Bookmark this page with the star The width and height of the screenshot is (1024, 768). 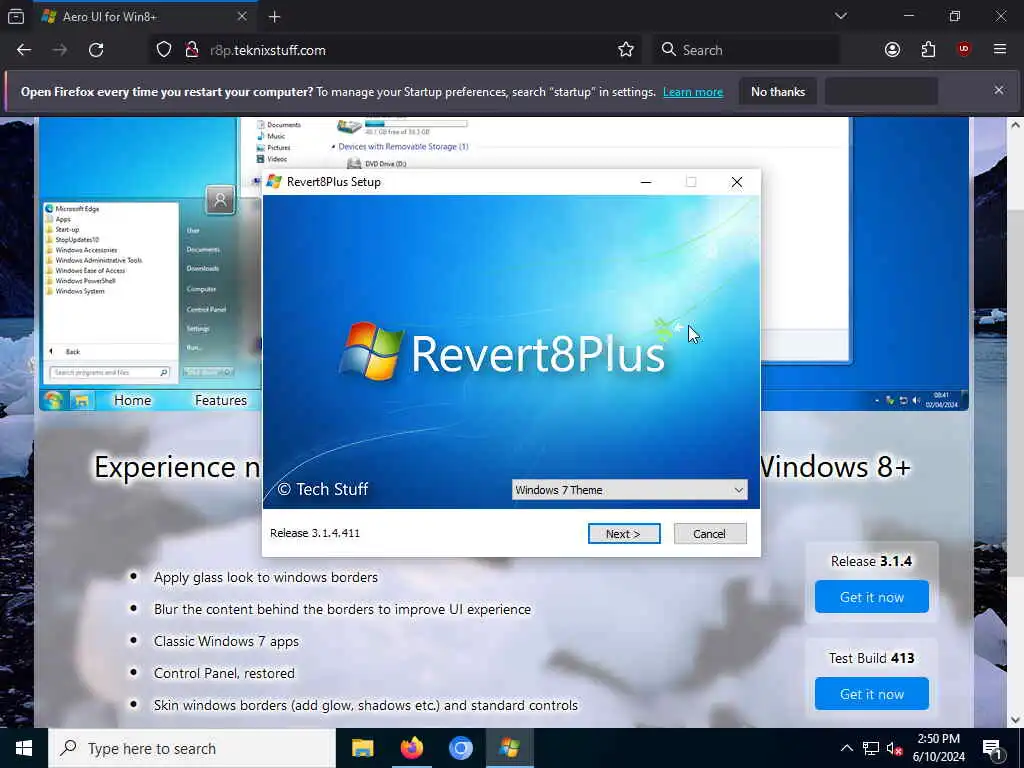point(626,50)
